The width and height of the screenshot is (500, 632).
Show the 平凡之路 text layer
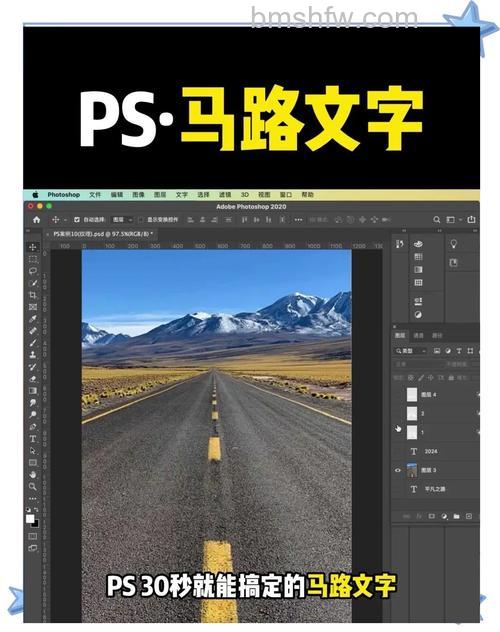tap(398, 489)
